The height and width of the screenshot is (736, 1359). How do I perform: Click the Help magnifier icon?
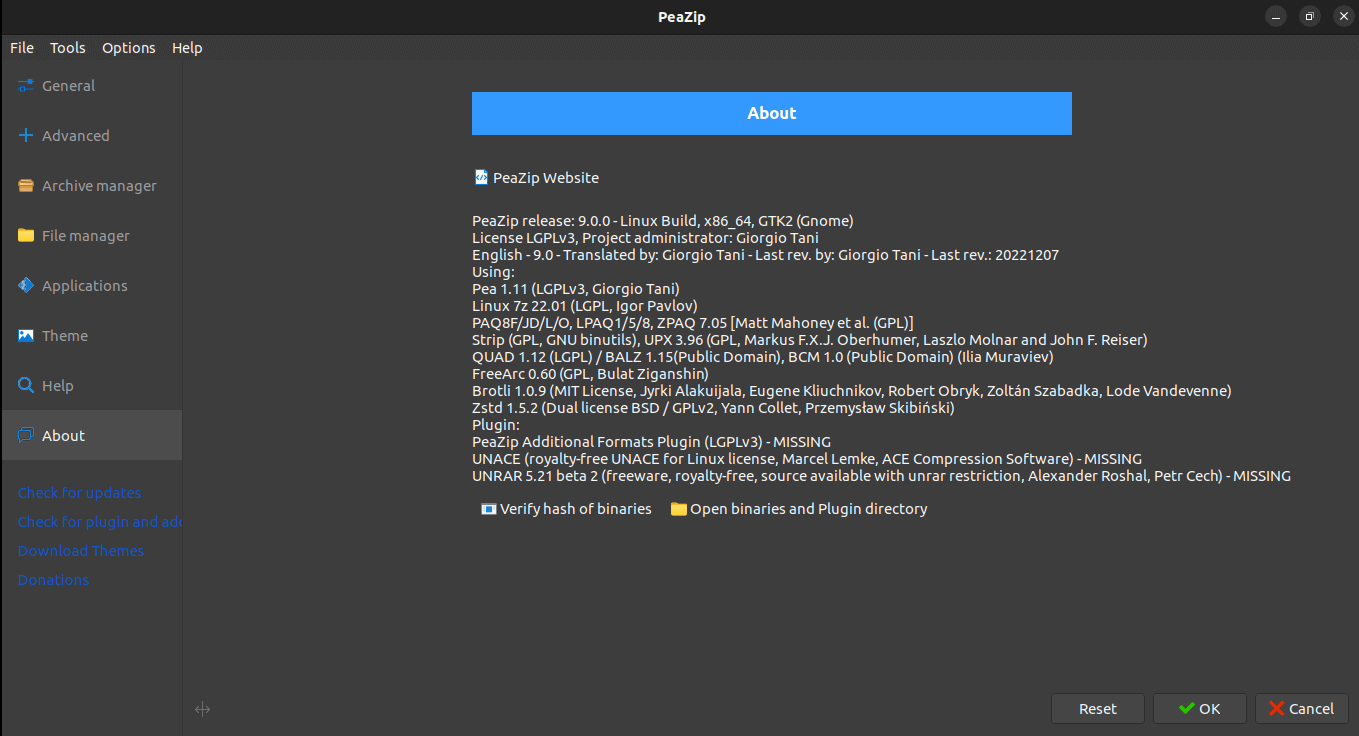coord(26,386)
